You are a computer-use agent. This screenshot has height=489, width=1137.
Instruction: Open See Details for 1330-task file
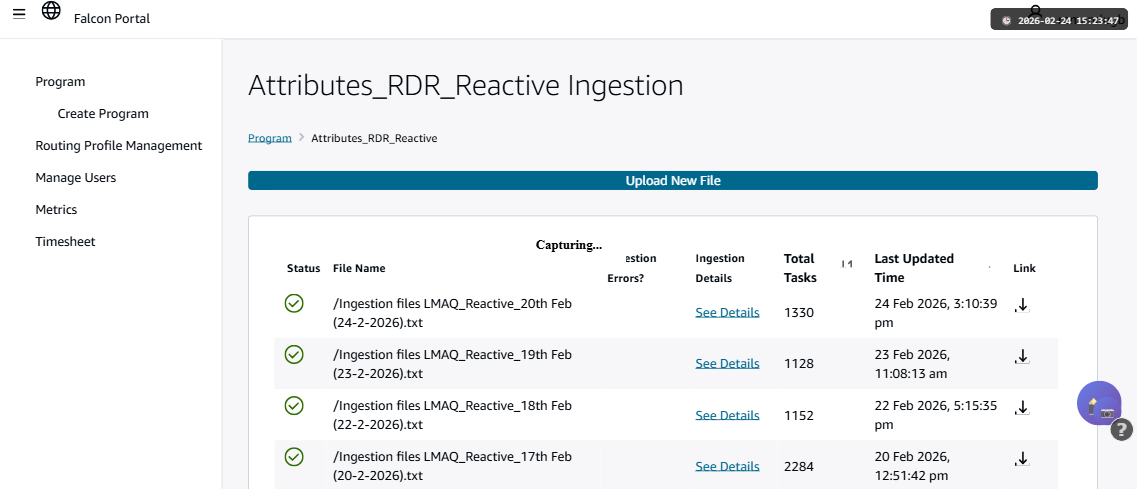pyautogui.click(x=727, y=312)
